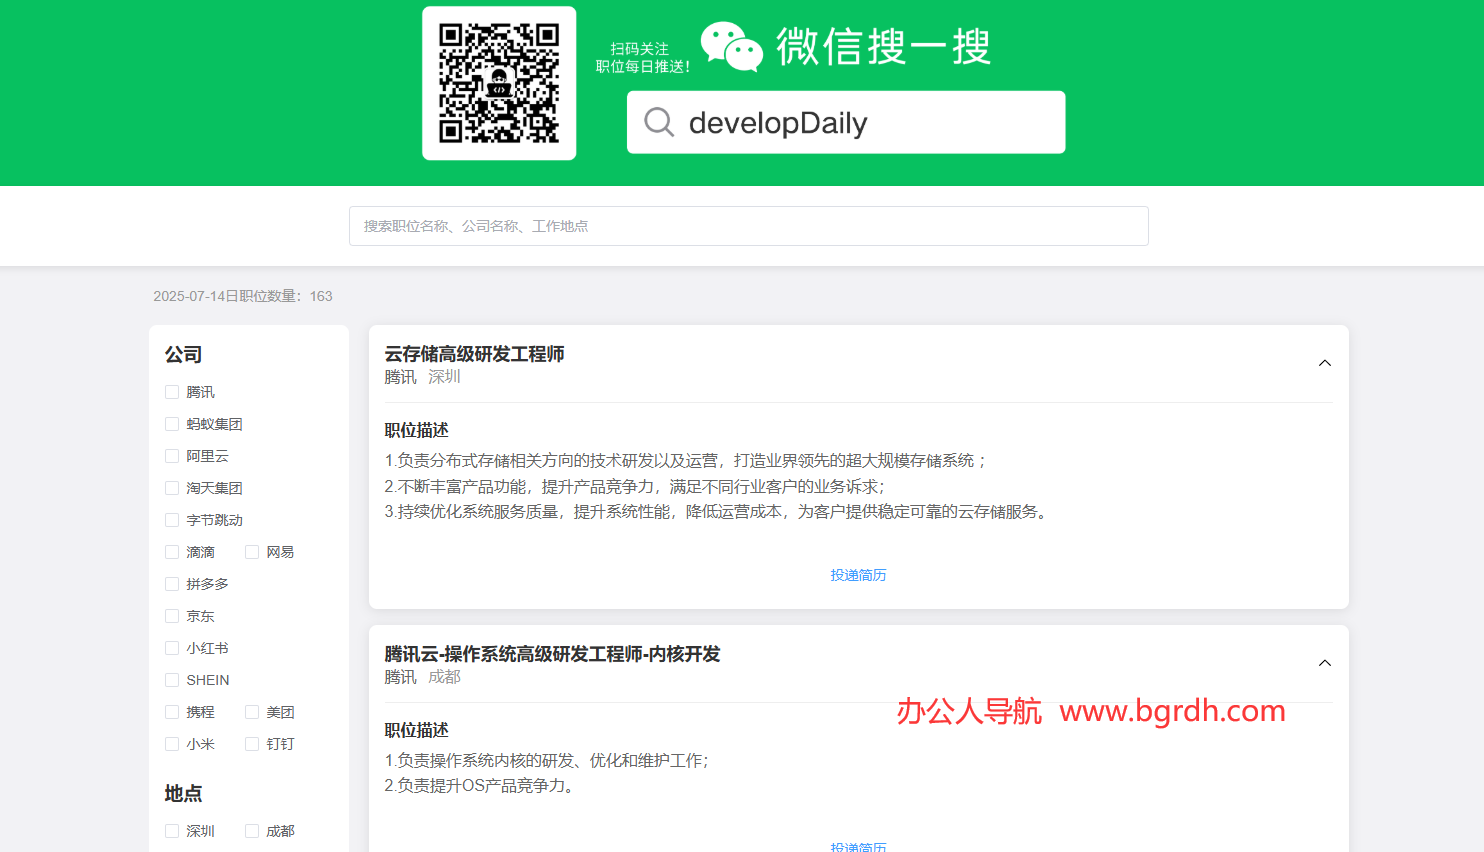Check the 腾讯 company filter
Image resolution: width=1484 pixels, height=852 pixels.
point(172,391)
